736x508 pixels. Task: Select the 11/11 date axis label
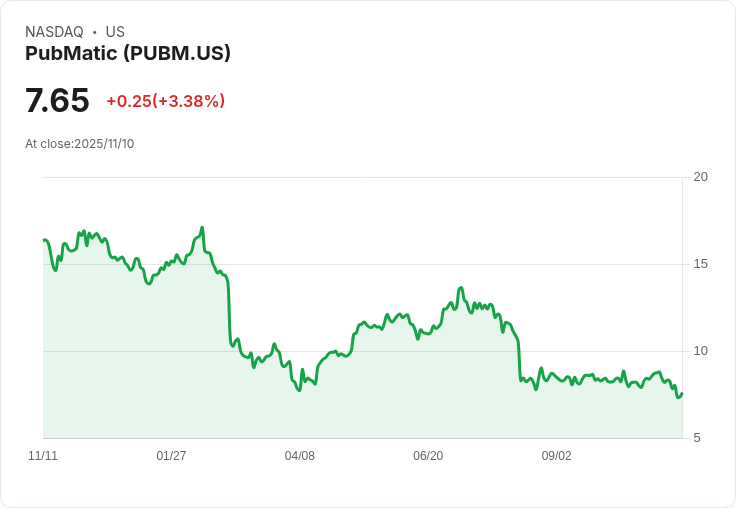43,456
